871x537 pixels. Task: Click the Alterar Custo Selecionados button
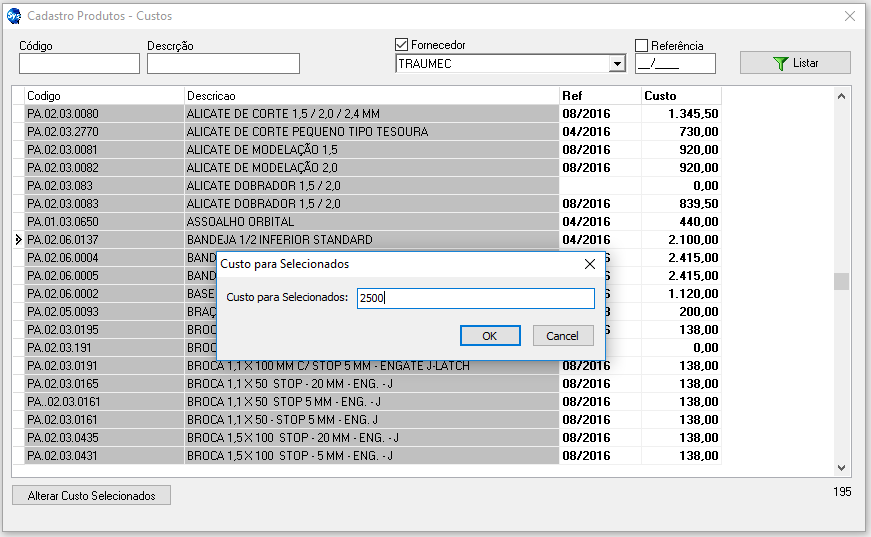(x=91, y=496)
